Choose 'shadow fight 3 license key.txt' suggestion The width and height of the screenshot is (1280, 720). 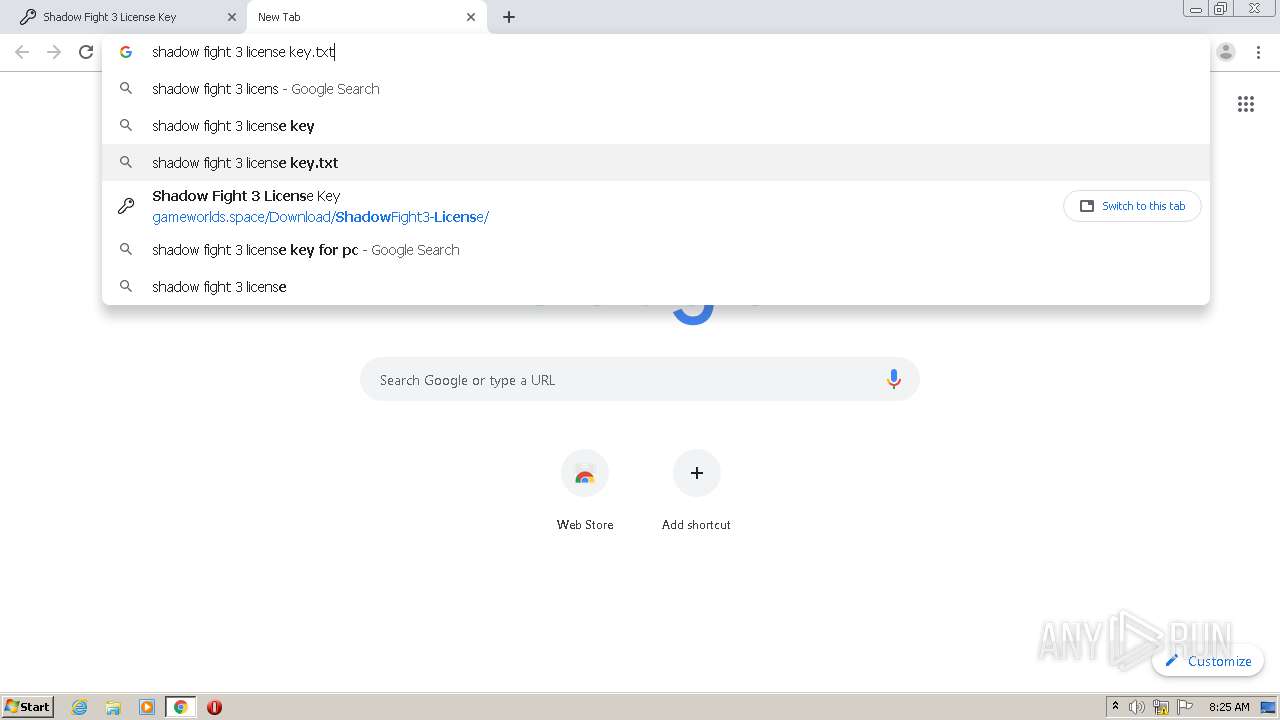[656, 163]
